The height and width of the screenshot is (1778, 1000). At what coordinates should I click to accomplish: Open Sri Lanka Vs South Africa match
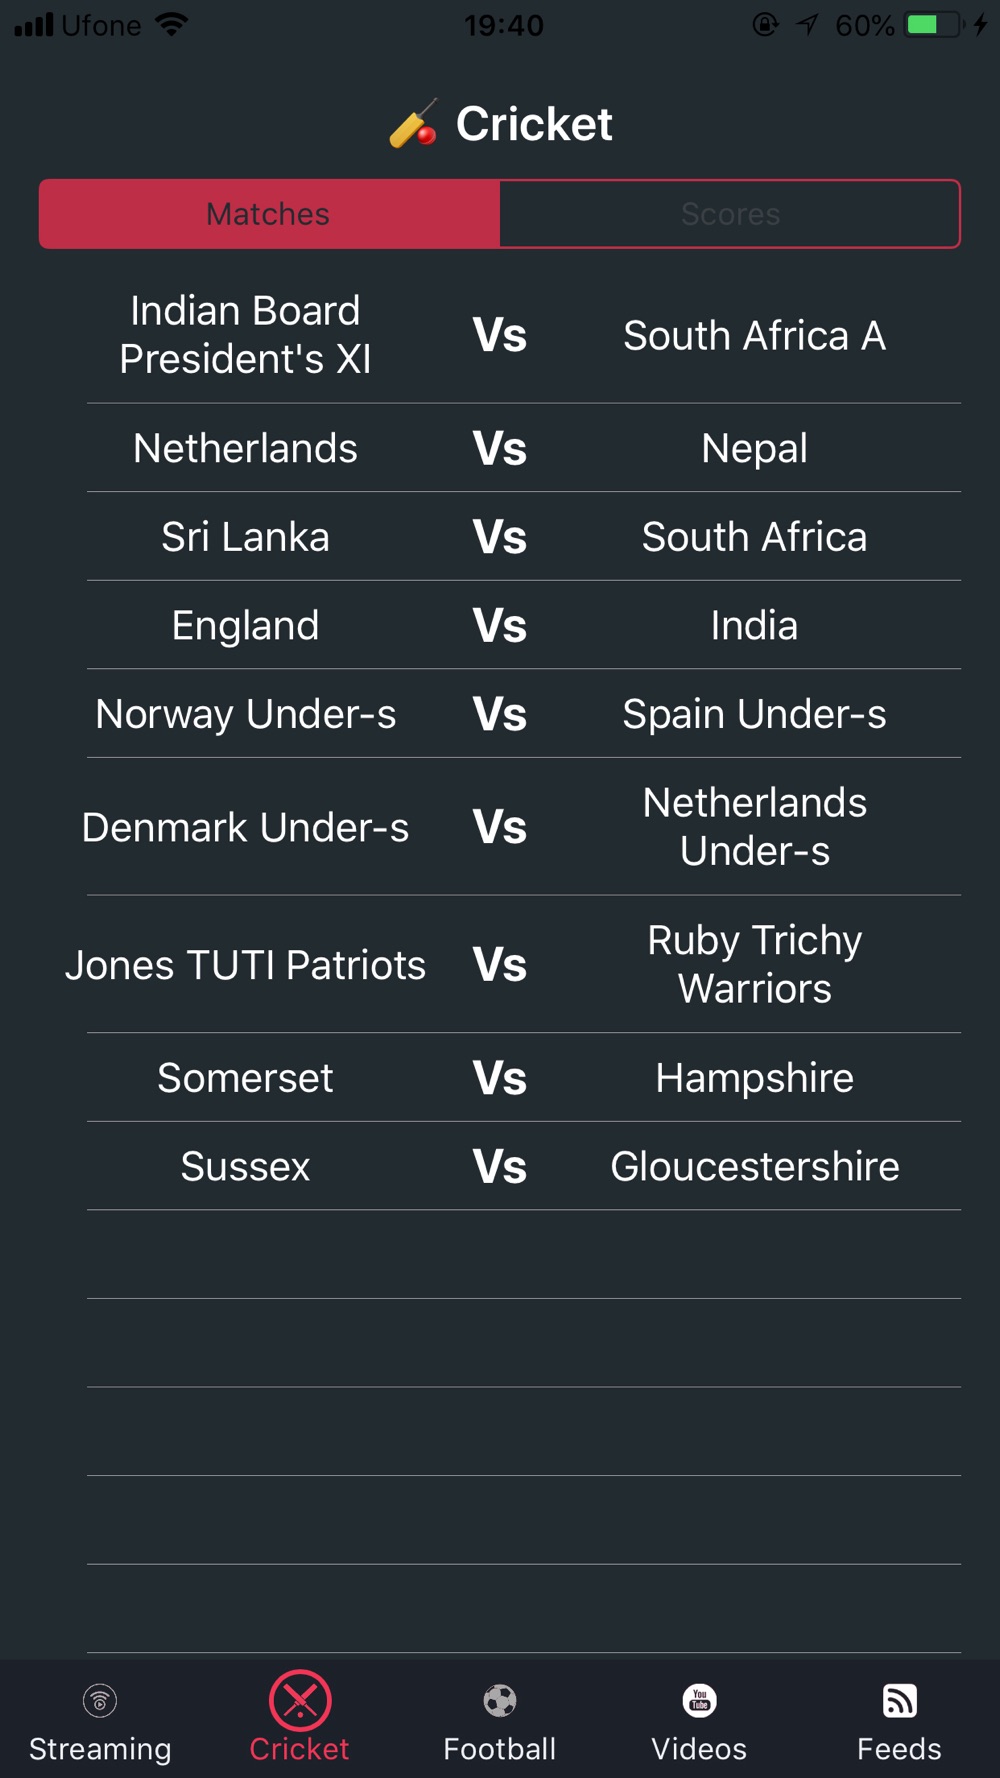[x=500, y=537]
